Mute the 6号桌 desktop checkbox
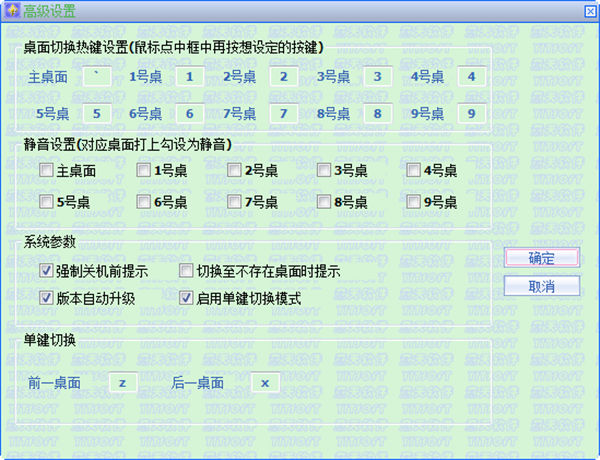600x460 pixels. (143, 201)
